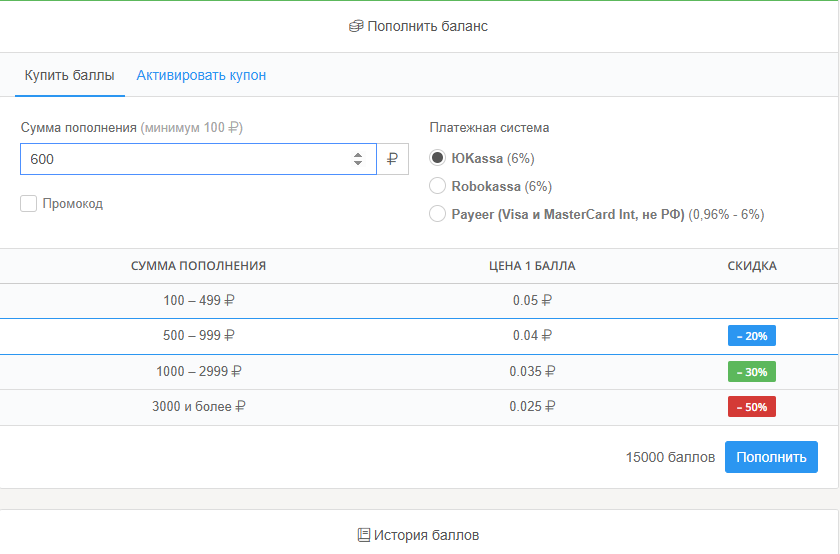The height and width of the screenshot is (554, 840).
Task: Click the История баллов heading text
Action: click(x=426, y=535)
